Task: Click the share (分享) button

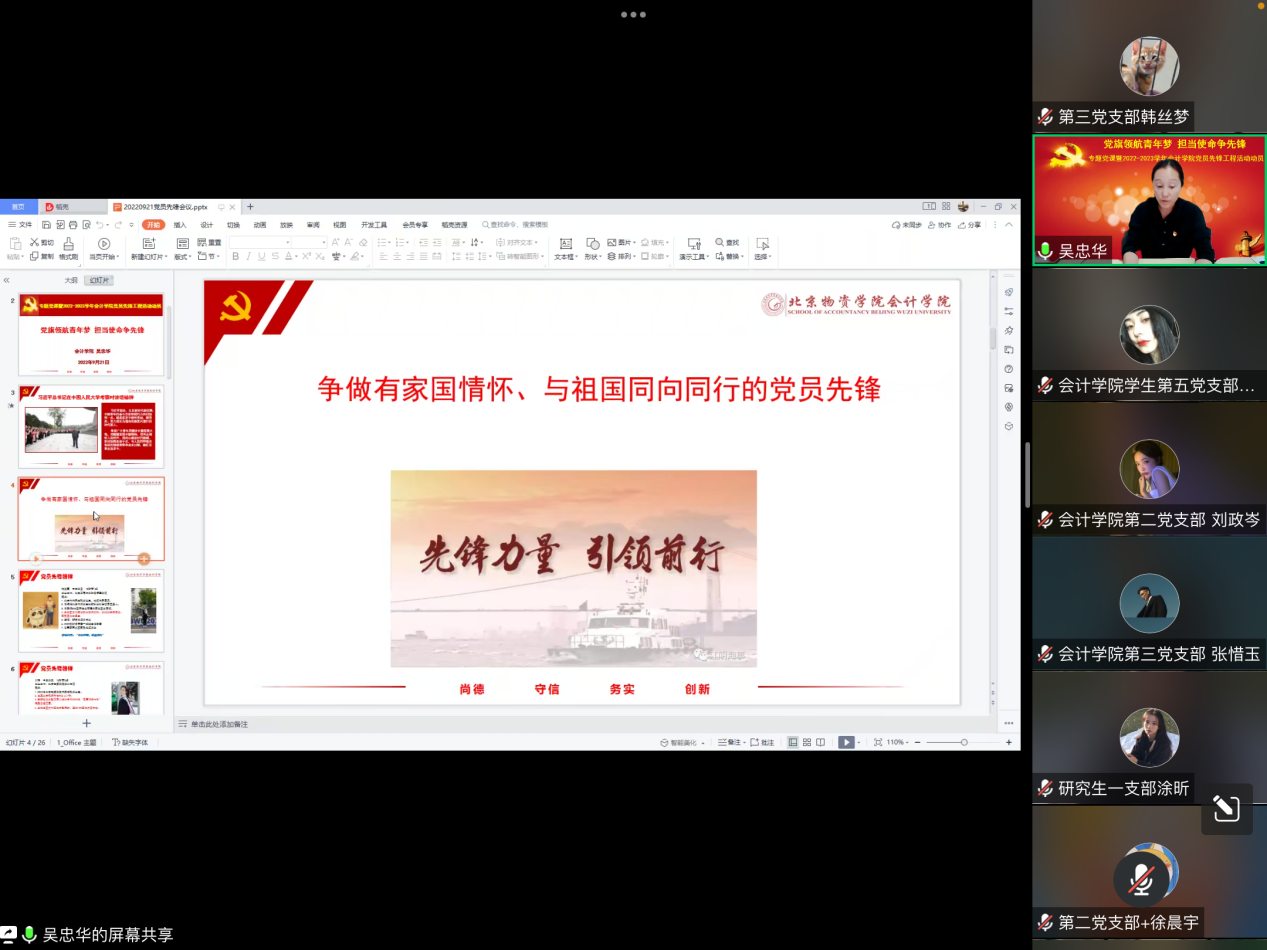Action: pos(969,225)
